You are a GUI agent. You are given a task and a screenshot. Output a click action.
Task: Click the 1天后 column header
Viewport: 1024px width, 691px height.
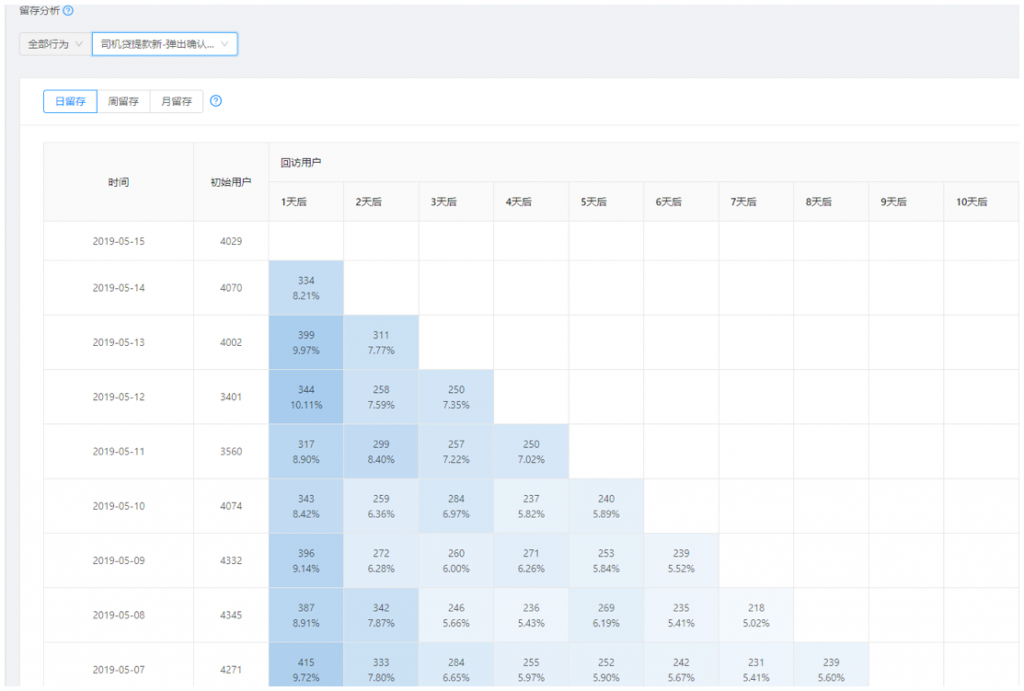point(294,201)
